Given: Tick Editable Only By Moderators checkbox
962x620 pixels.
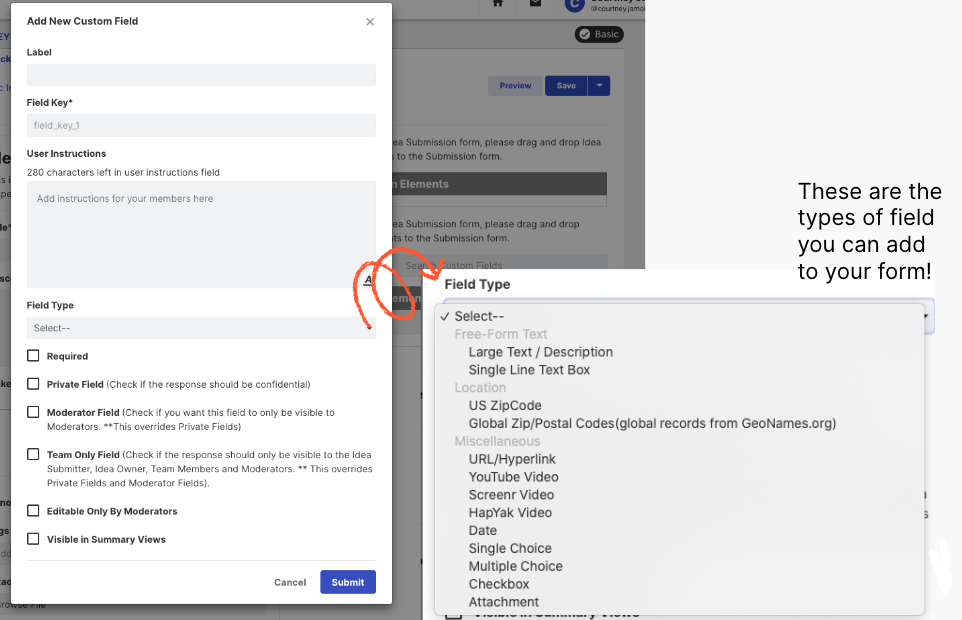Looking at the screenshot, I should [x=33, y=511].
